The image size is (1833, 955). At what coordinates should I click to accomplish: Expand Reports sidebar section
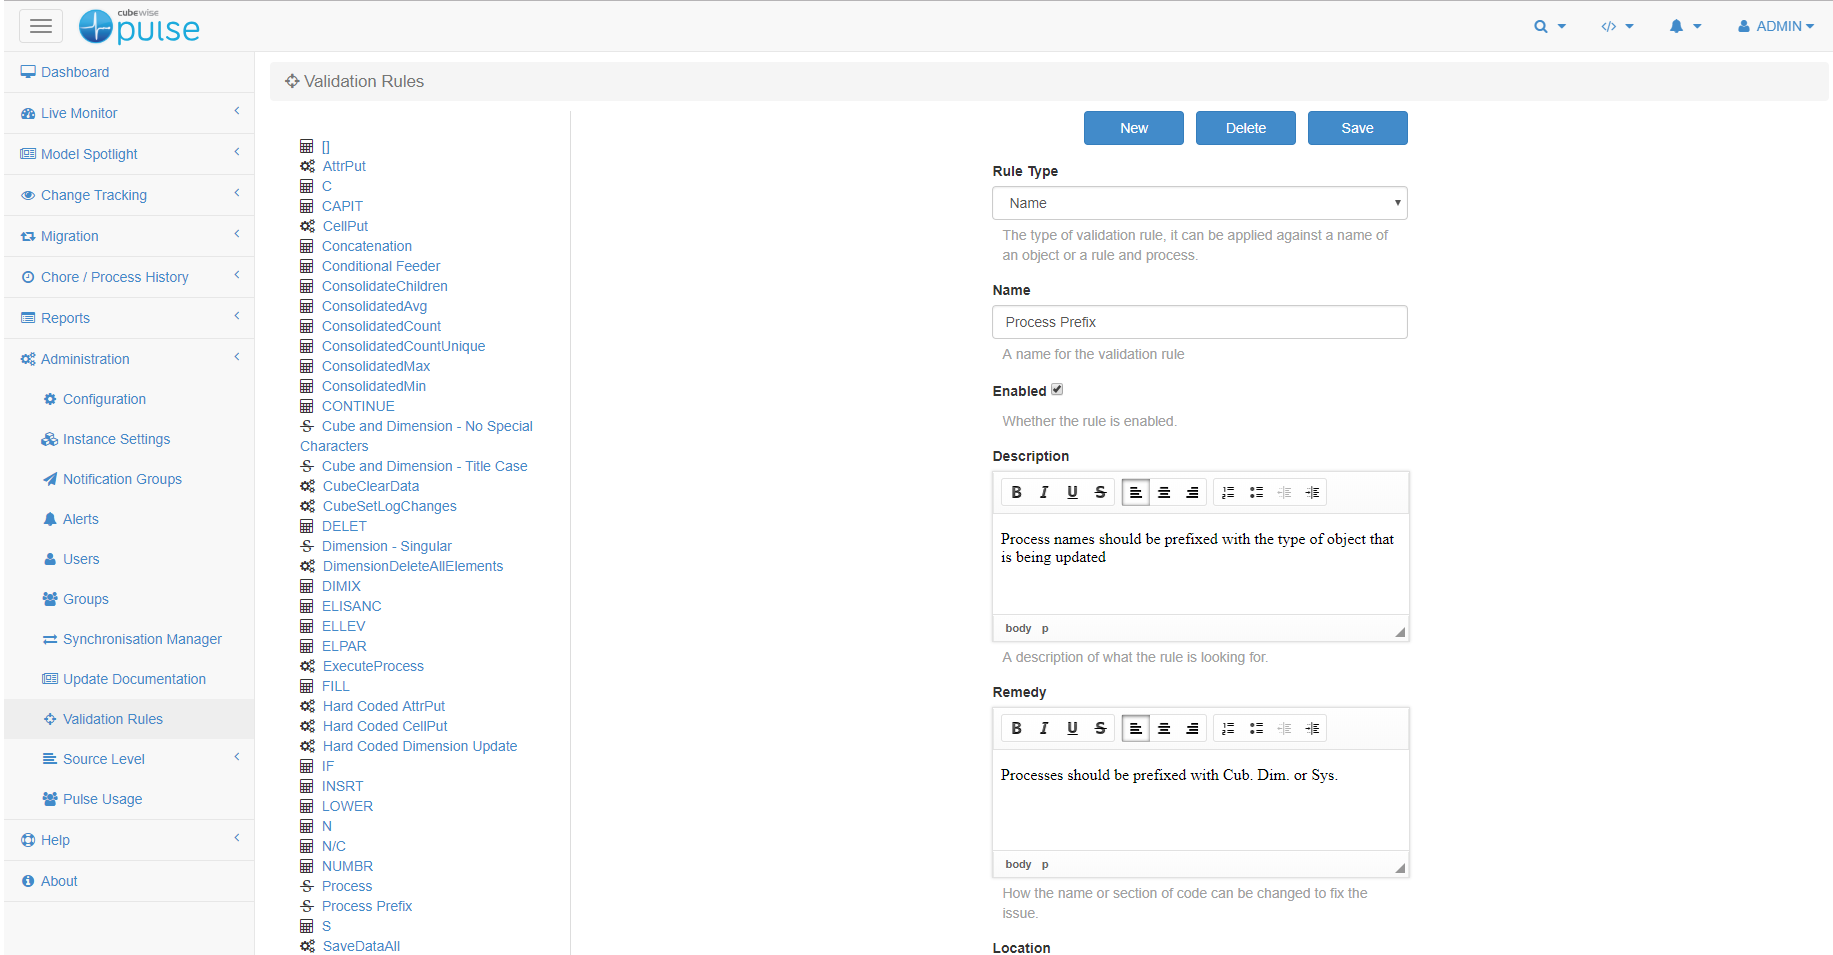click(129, 318)
